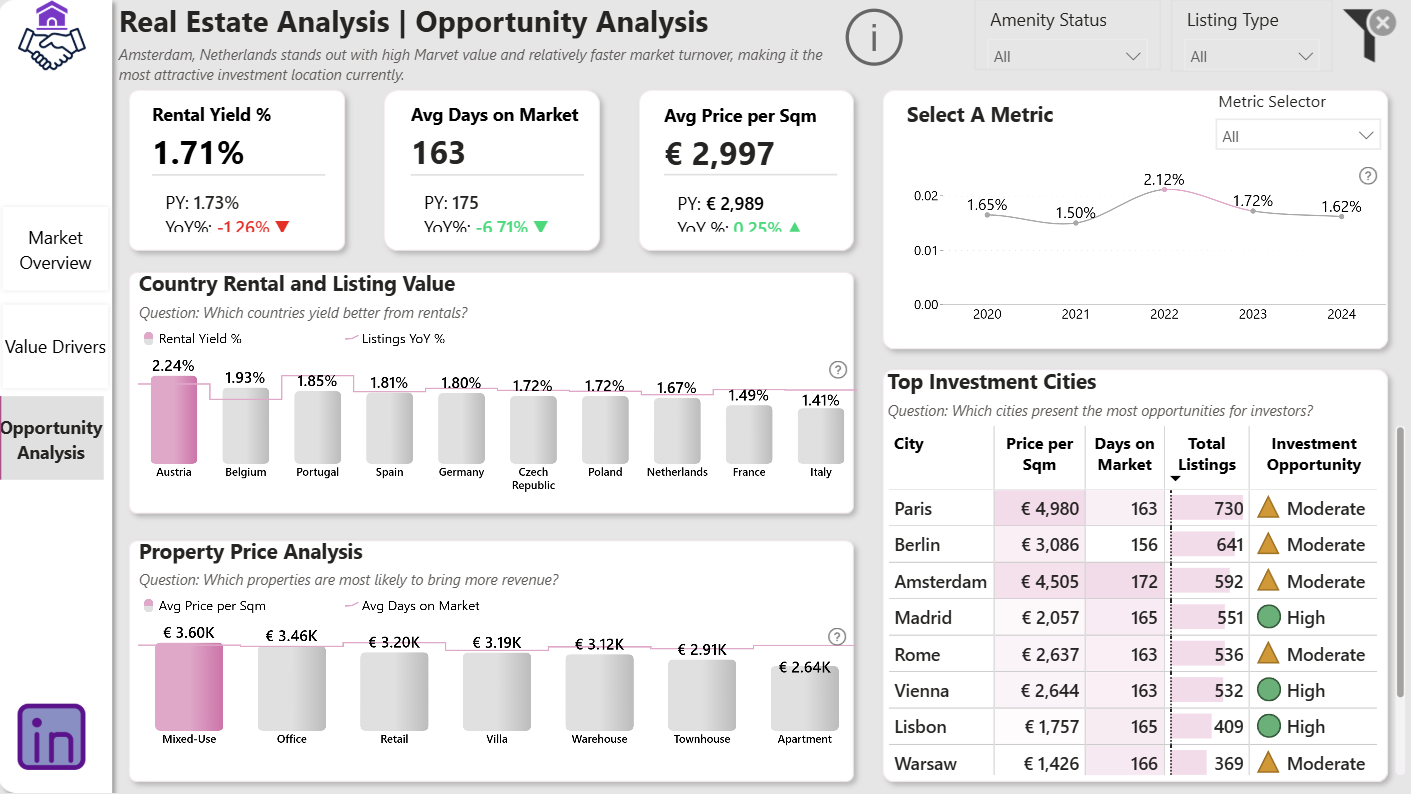The image size is (1411, 794).
Task: Click Paris Moderate triangle warning icon
Action: (1268, 508)
